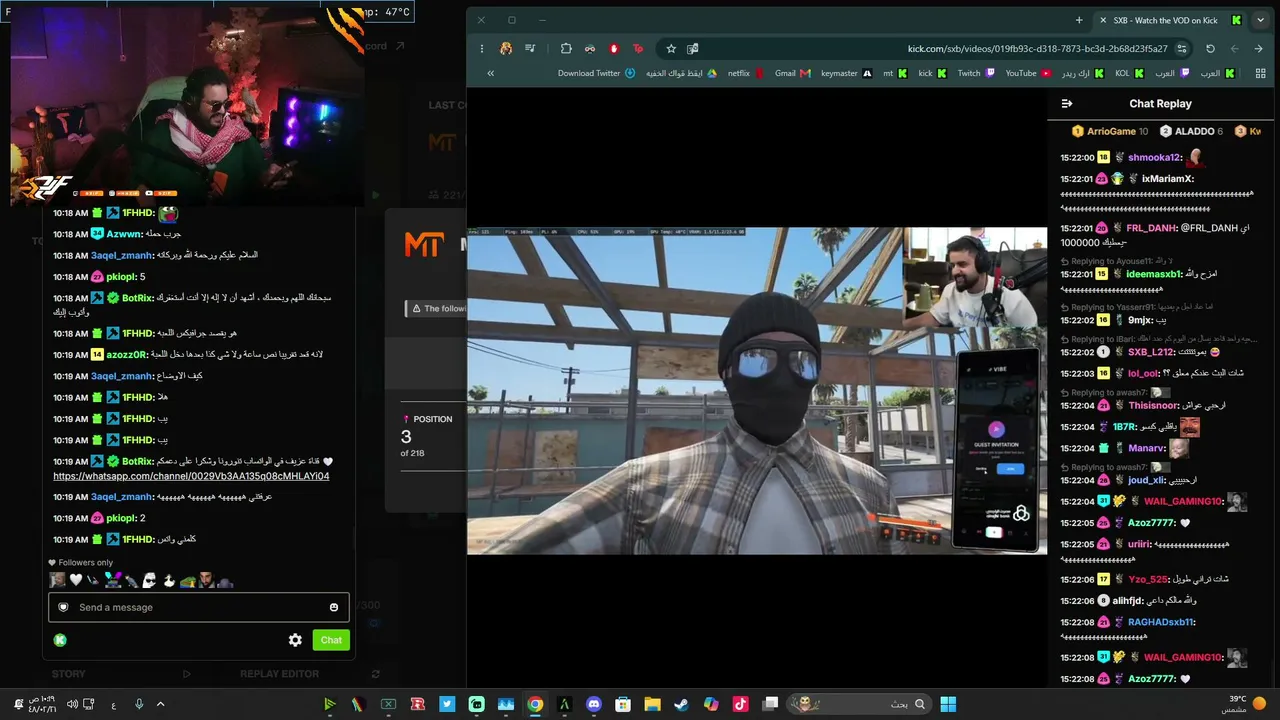This screenshot has height=720, width=1280.
Task: Click the taskbar search box
Action: [x=860, y=704]
